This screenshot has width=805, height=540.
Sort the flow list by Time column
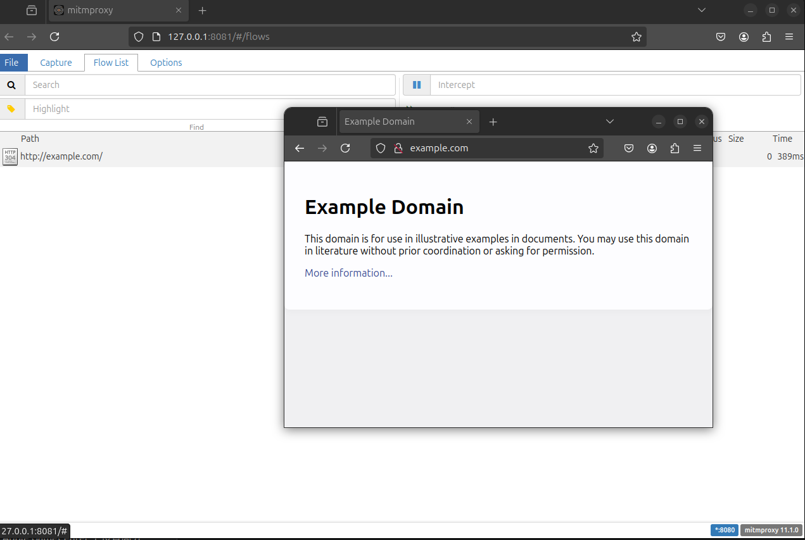coord(781,139)
